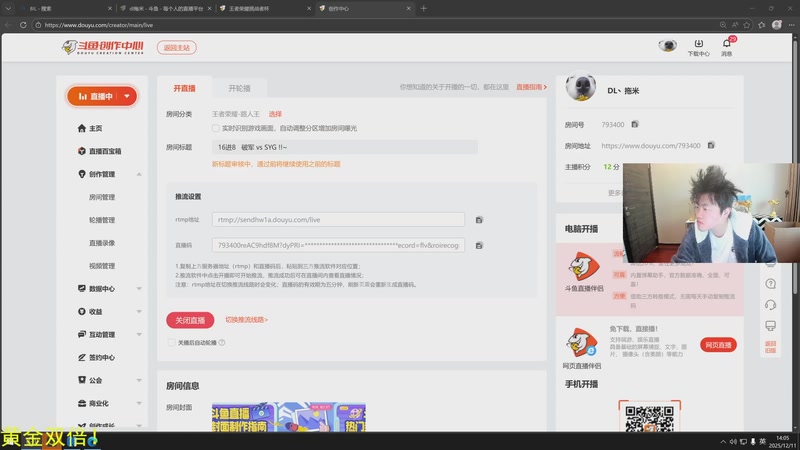Show hidden system tray icons

pos(723,441)
